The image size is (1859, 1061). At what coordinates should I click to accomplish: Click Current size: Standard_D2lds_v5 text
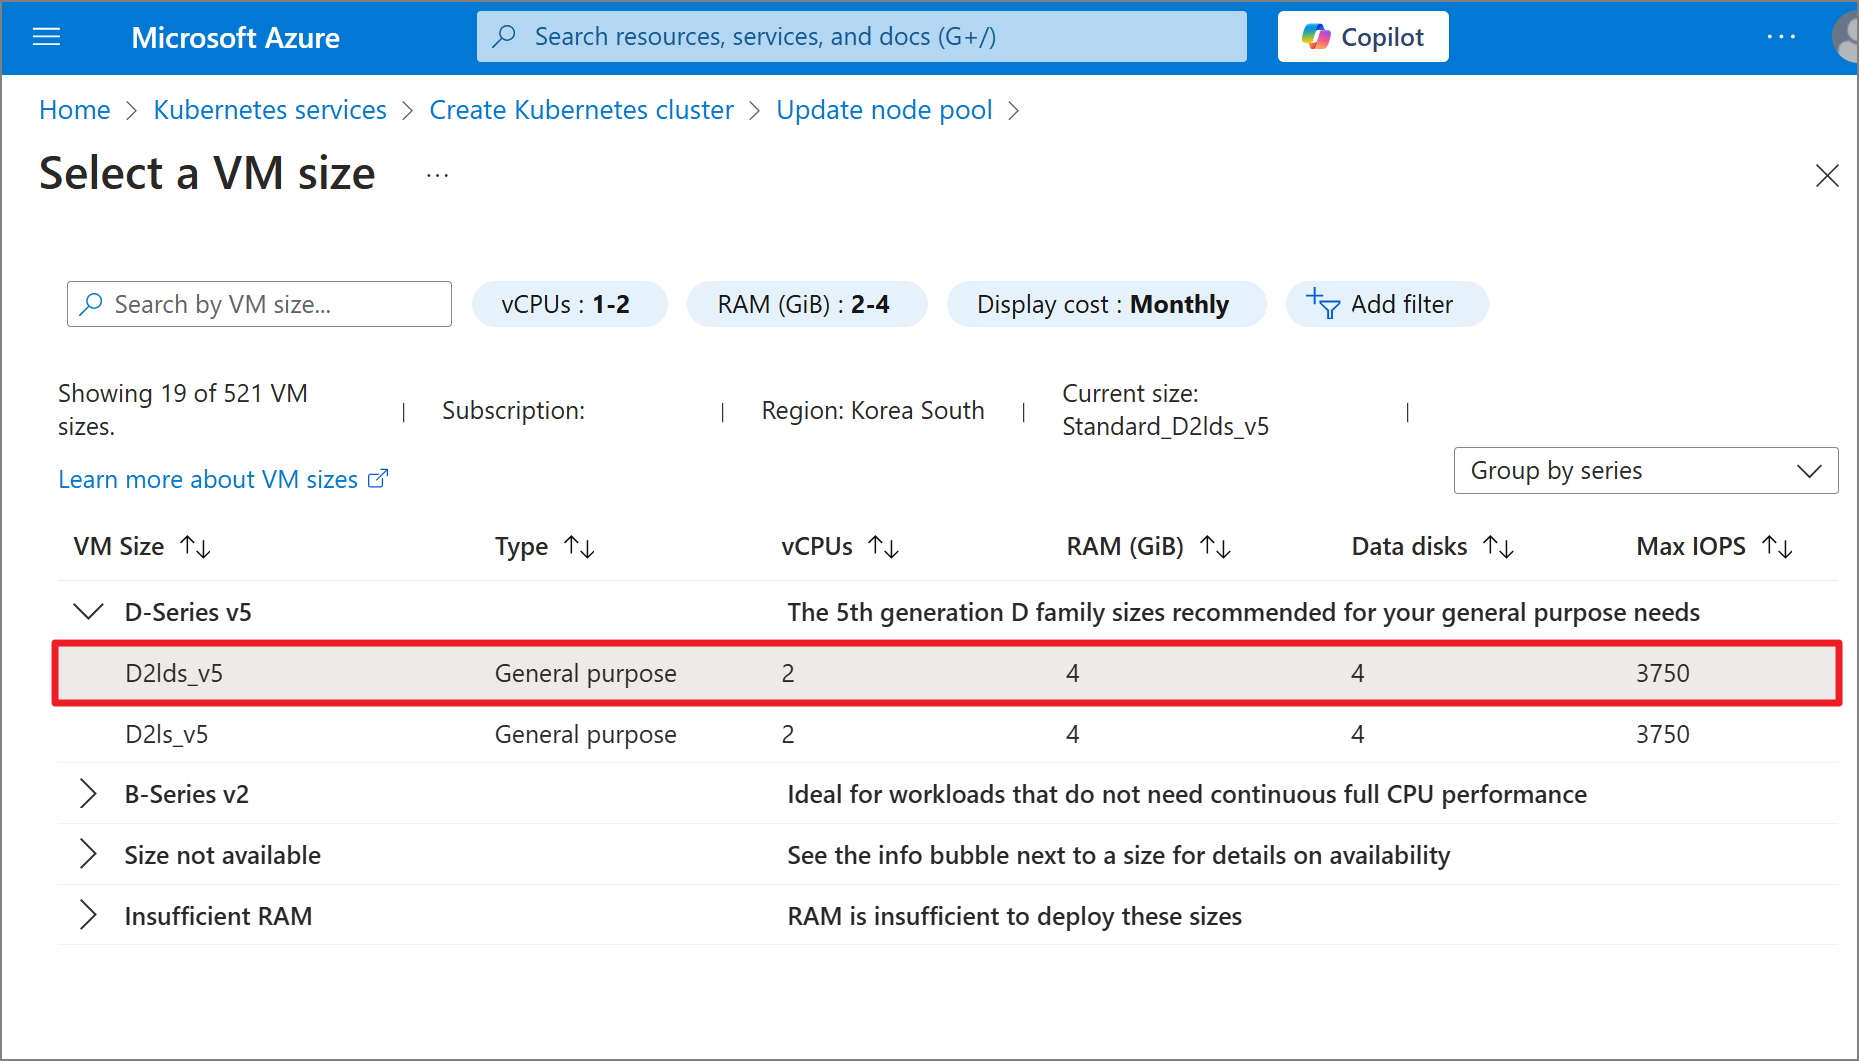pos(1165,410)
